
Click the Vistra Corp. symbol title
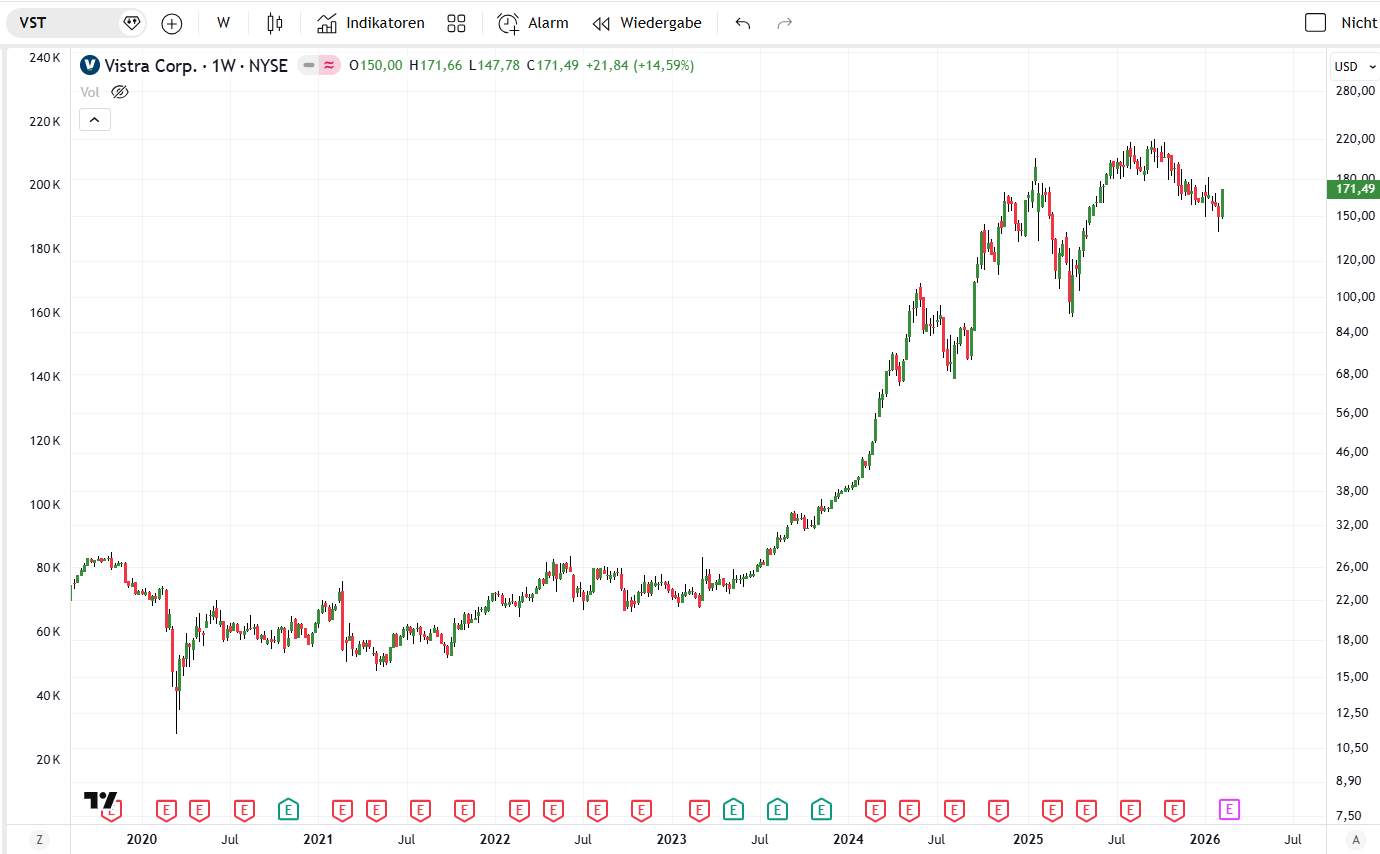184,65
